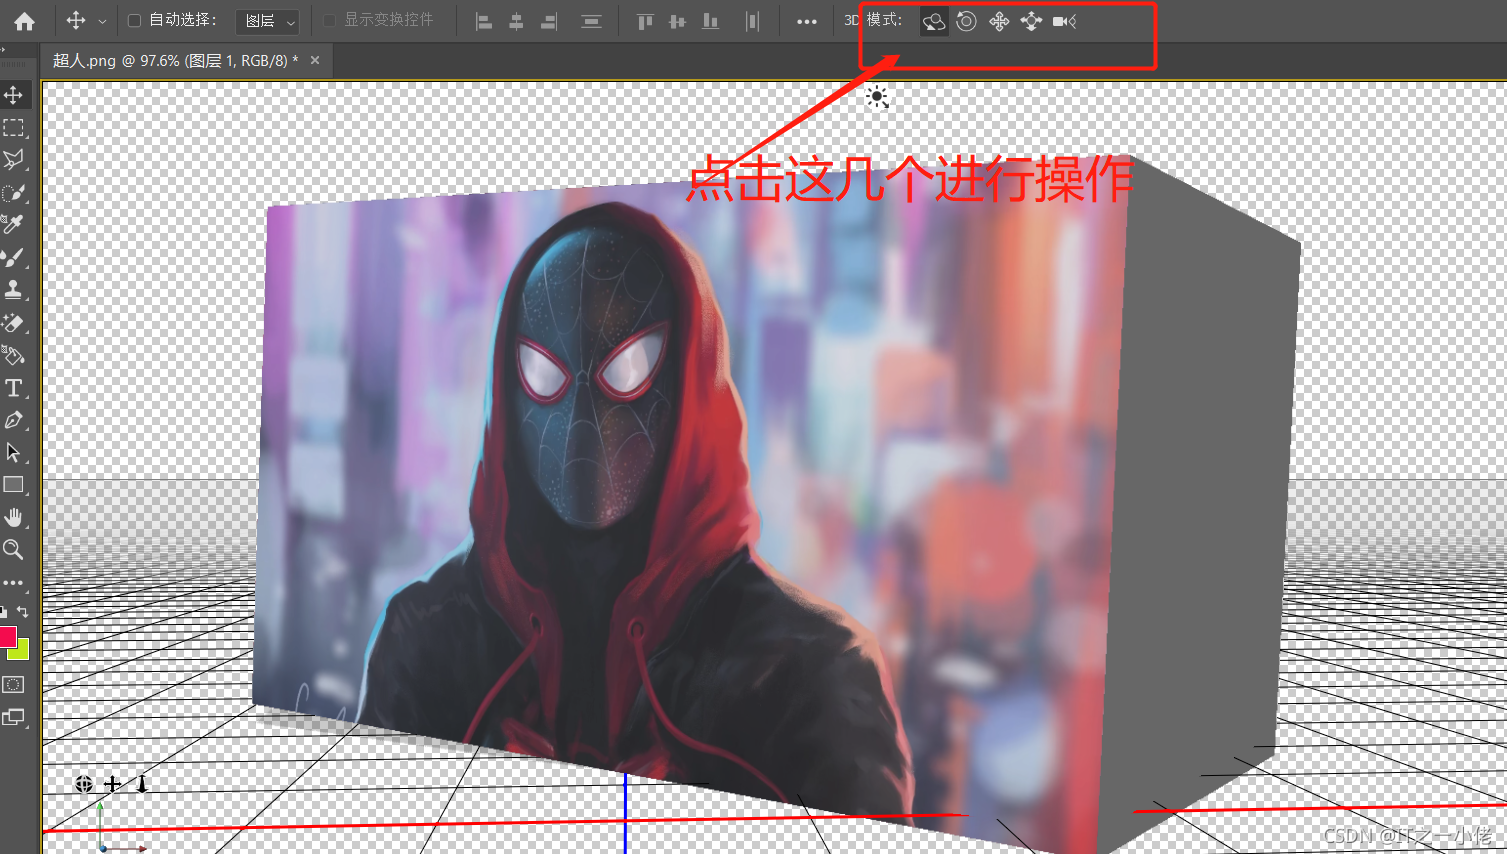Change screen mode button in the toolbox
Viewport: 1507px width, 854px height.
click(x=13, y=717)
